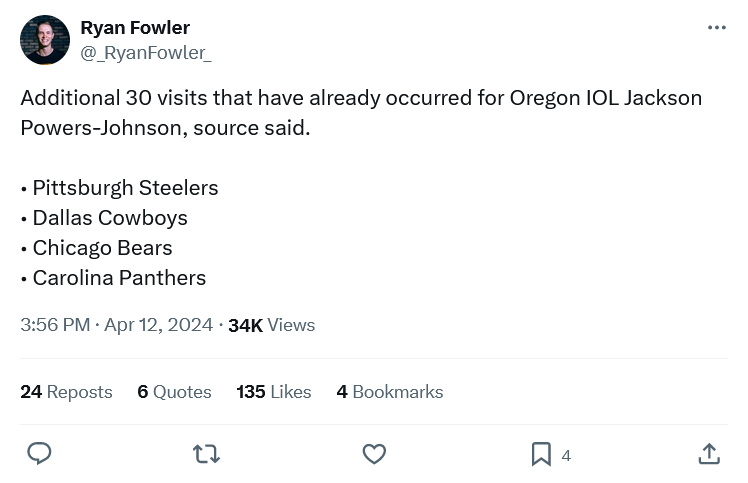See who gave the 135 Likes
This screenshot has width=748, height=483.
pyautogui.click(x=273, y=392)
